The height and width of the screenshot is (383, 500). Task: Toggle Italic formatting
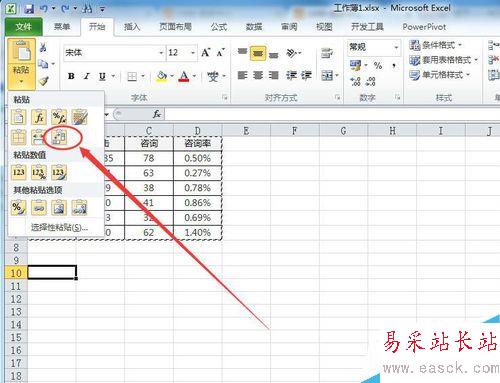pyautogui.click(x=87, y=76)
